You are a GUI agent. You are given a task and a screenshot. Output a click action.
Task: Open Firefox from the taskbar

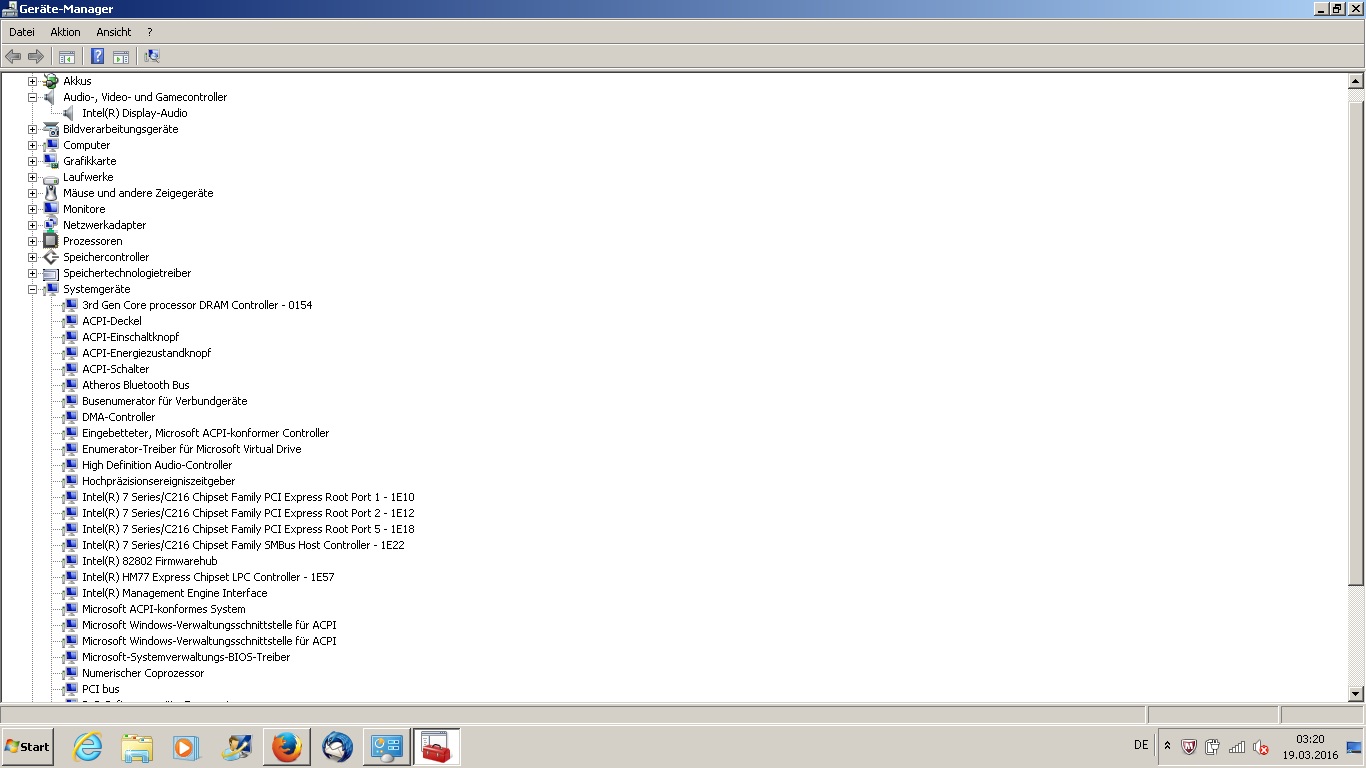click(x=287, y=747)
